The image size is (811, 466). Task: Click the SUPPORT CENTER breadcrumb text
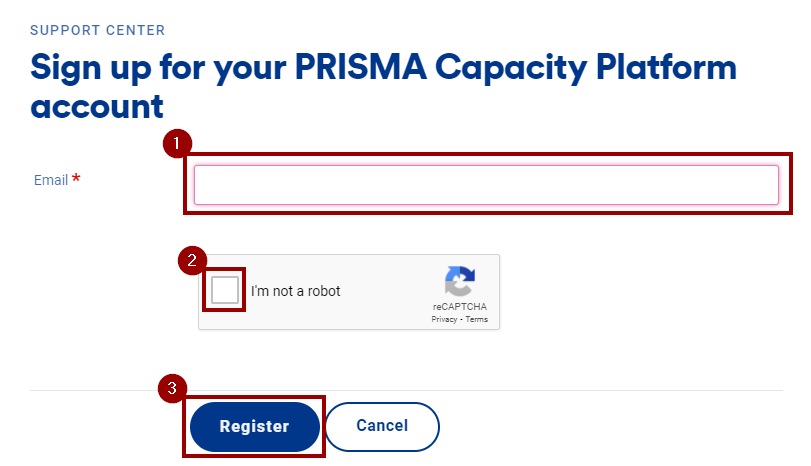tap(98, 30)
